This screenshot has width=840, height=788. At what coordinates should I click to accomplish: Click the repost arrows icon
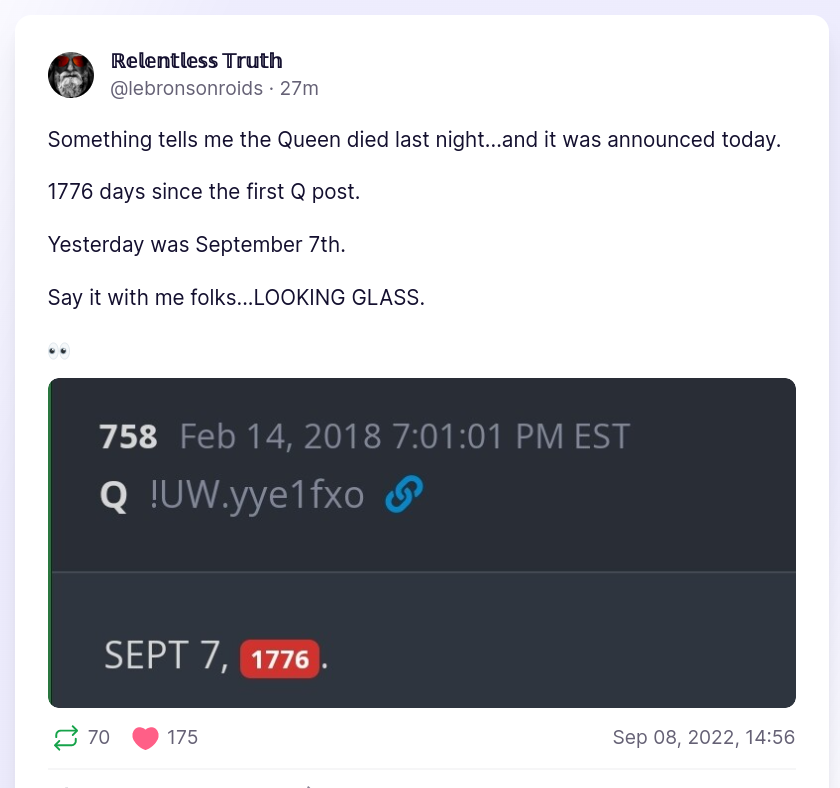tap(65, 738)
